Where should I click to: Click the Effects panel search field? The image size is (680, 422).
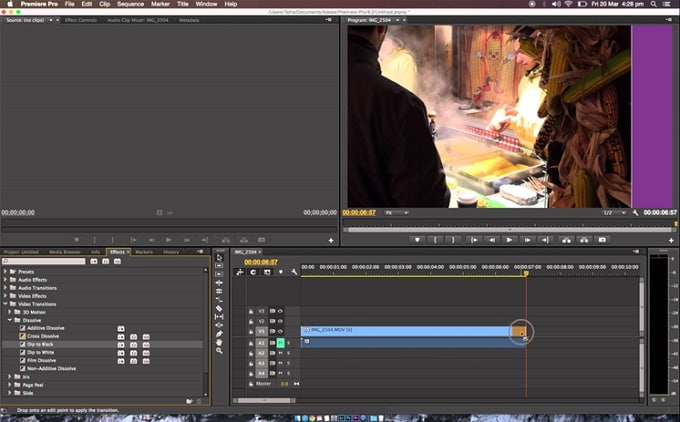(44, 262)
